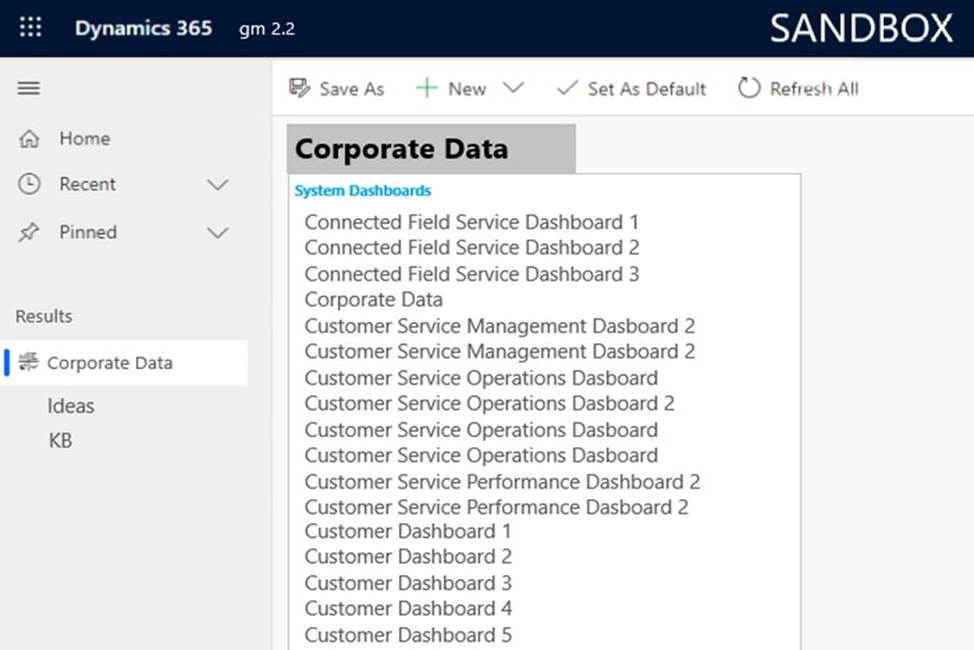Select Connected Field Service Dashboard 1

tap(471, 222)
